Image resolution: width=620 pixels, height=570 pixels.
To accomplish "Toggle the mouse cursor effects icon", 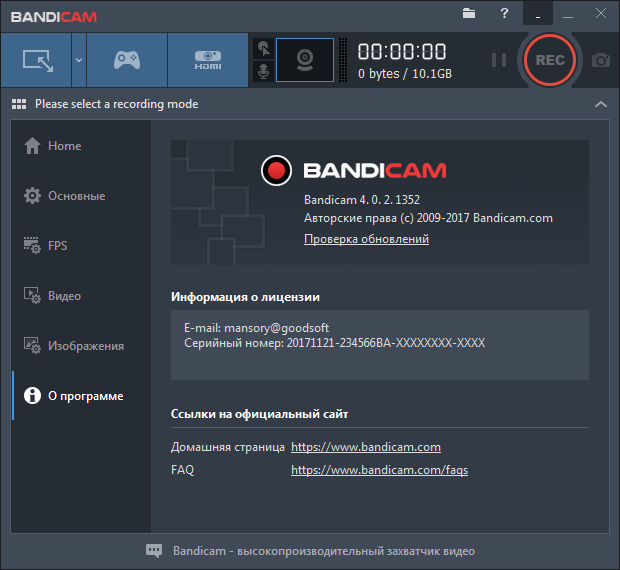I will [x=263, y=48].
